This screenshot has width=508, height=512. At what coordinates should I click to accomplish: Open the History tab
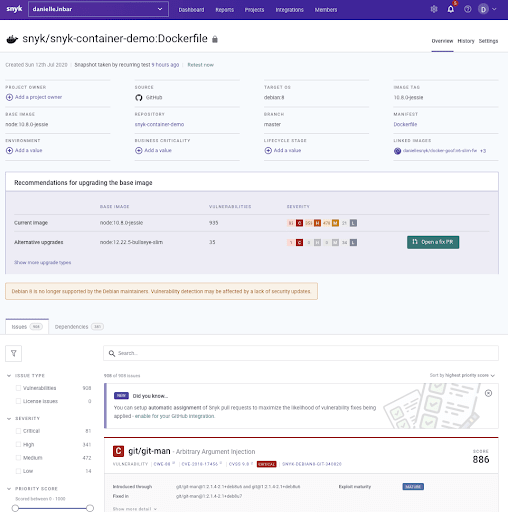pos(466,41)
